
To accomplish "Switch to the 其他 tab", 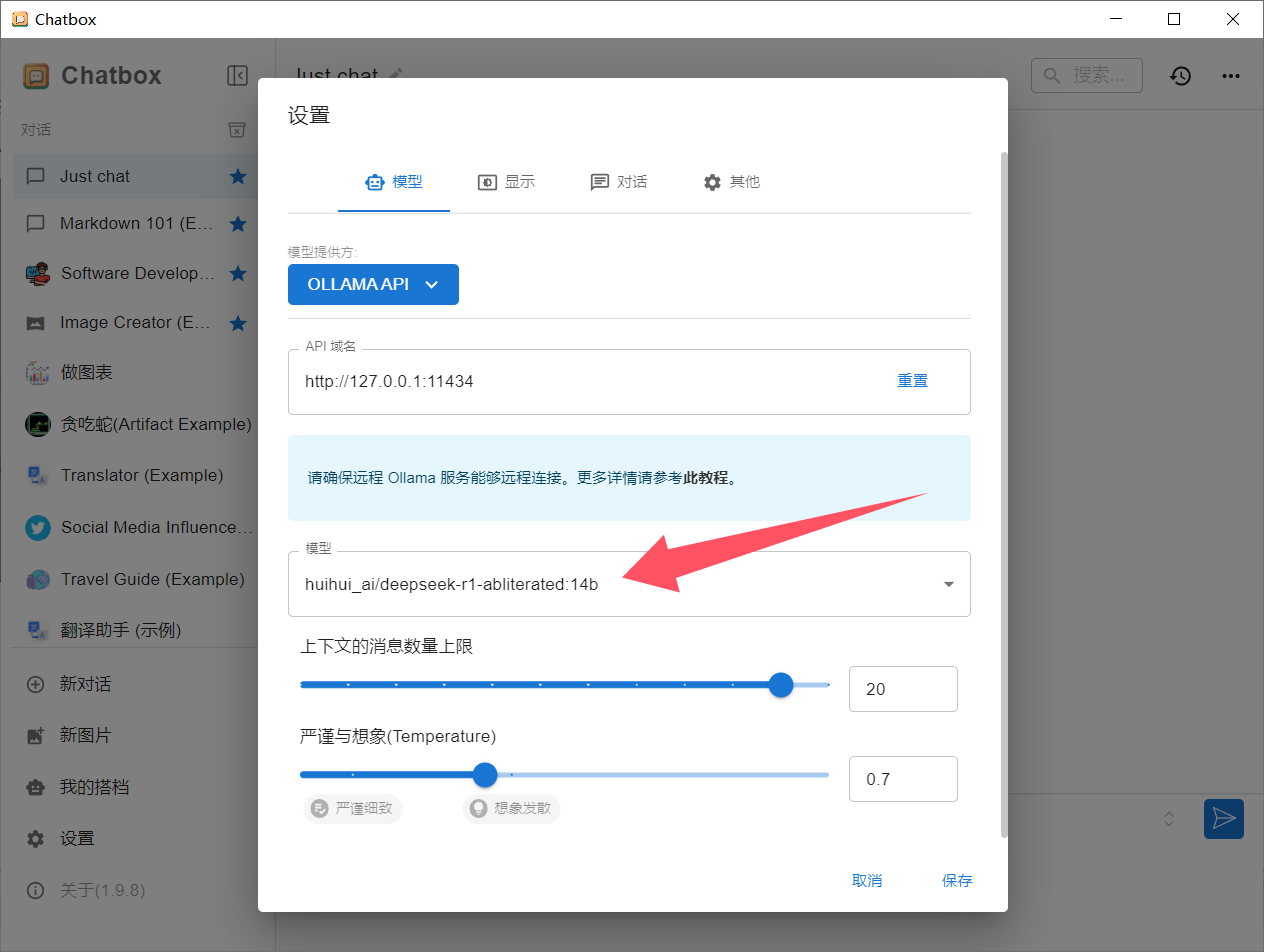I will pos(731,182).
